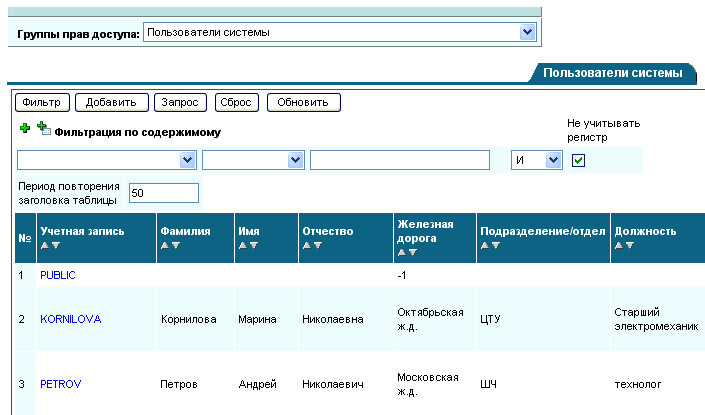Click the add filter group icon
Screen dimensions: 705x415
tap(44, 128)
